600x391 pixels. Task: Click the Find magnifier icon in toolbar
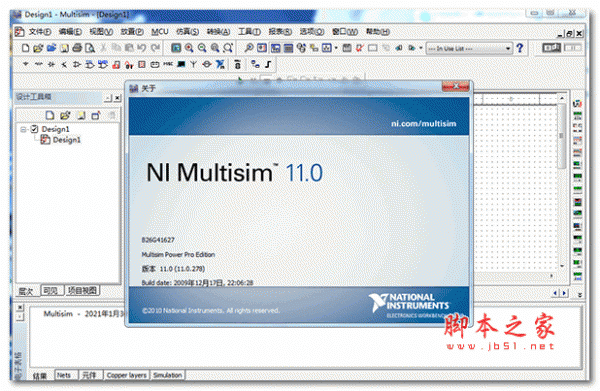pyautogui.click(x=248, y=48)
